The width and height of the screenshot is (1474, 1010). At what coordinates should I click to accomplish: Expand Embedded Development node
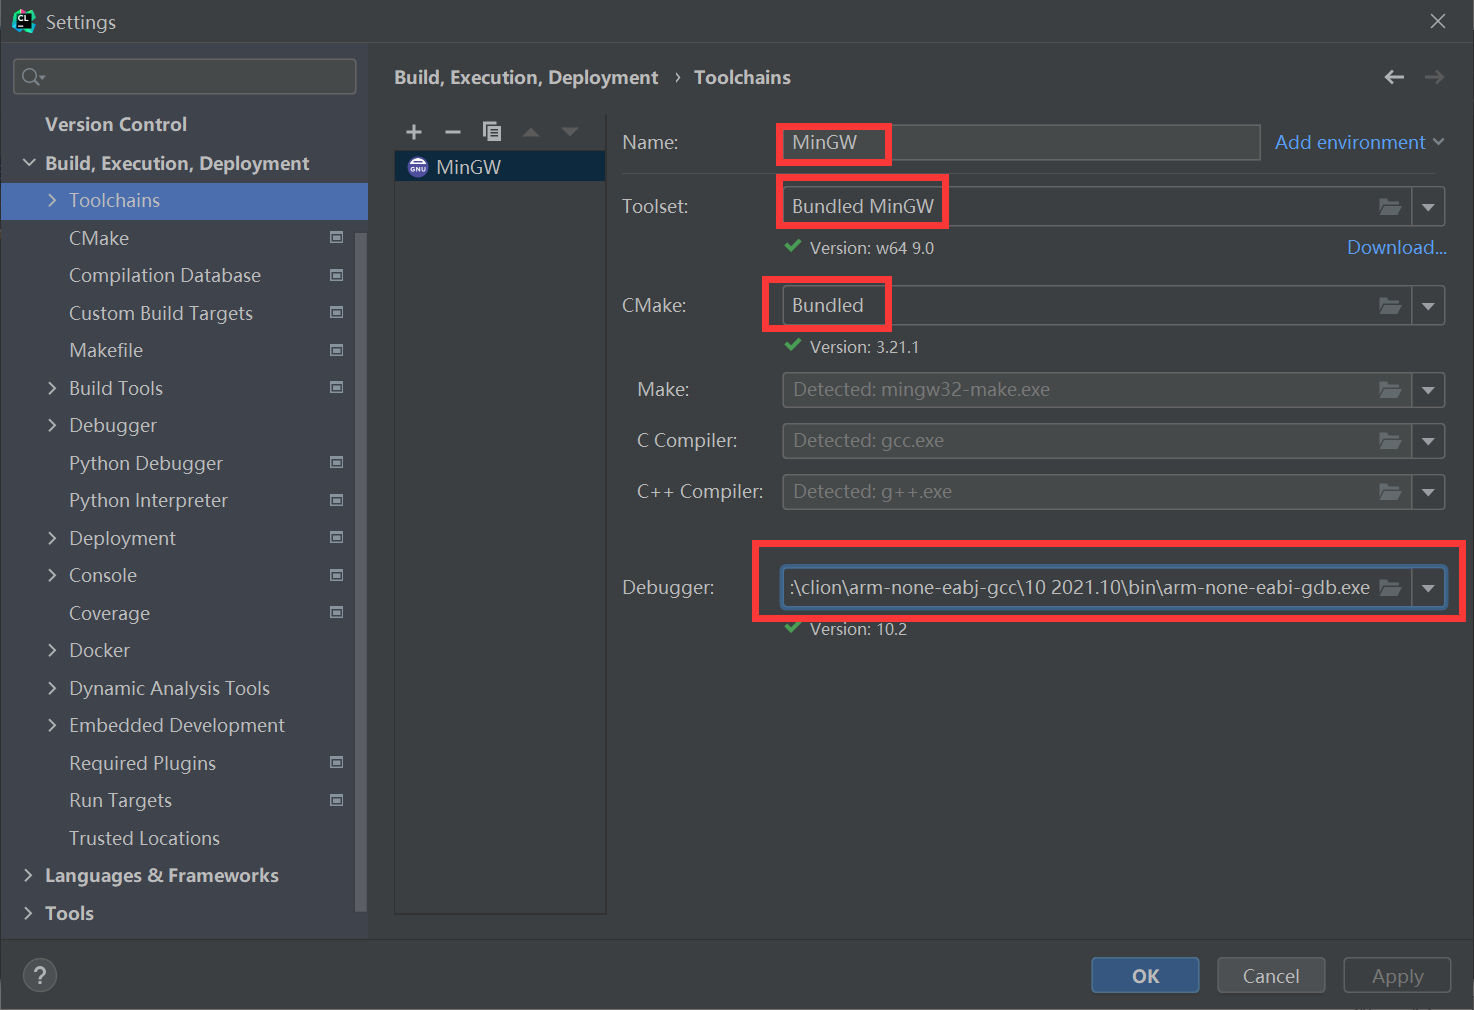point(52,725)
